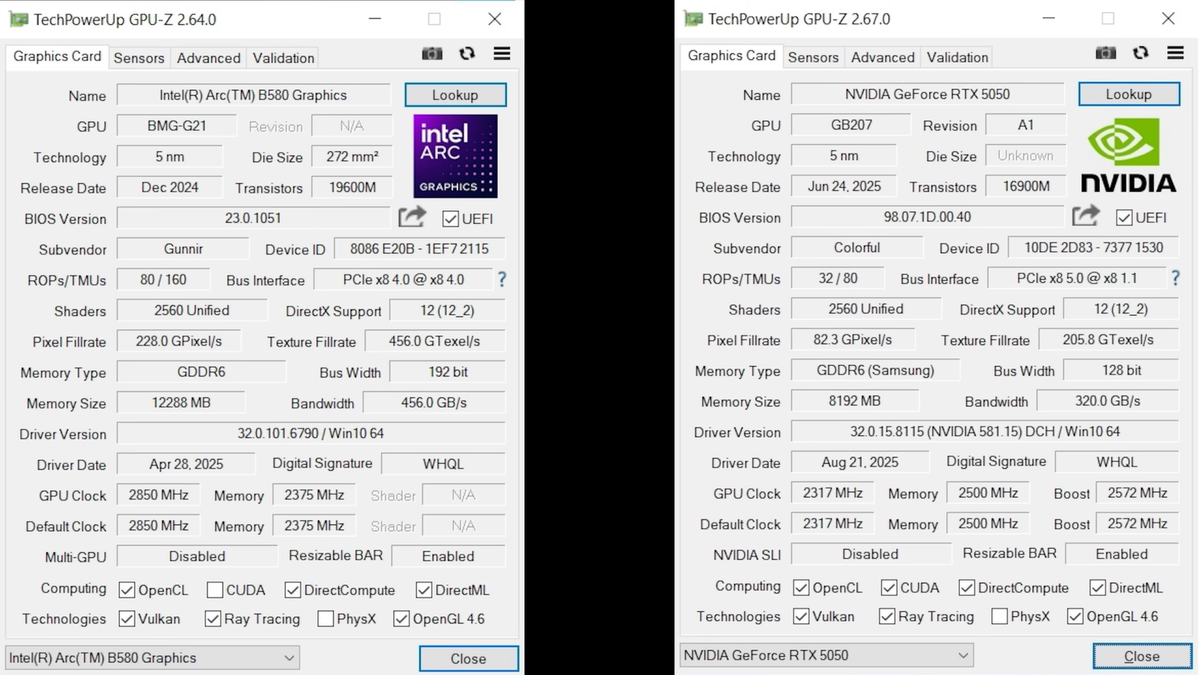Image resolution: width=1200 pixels, height=675 pixels.
Task: Toggle UEFI checkbox in Arc B580 window
Action: (x=450, y=219)
